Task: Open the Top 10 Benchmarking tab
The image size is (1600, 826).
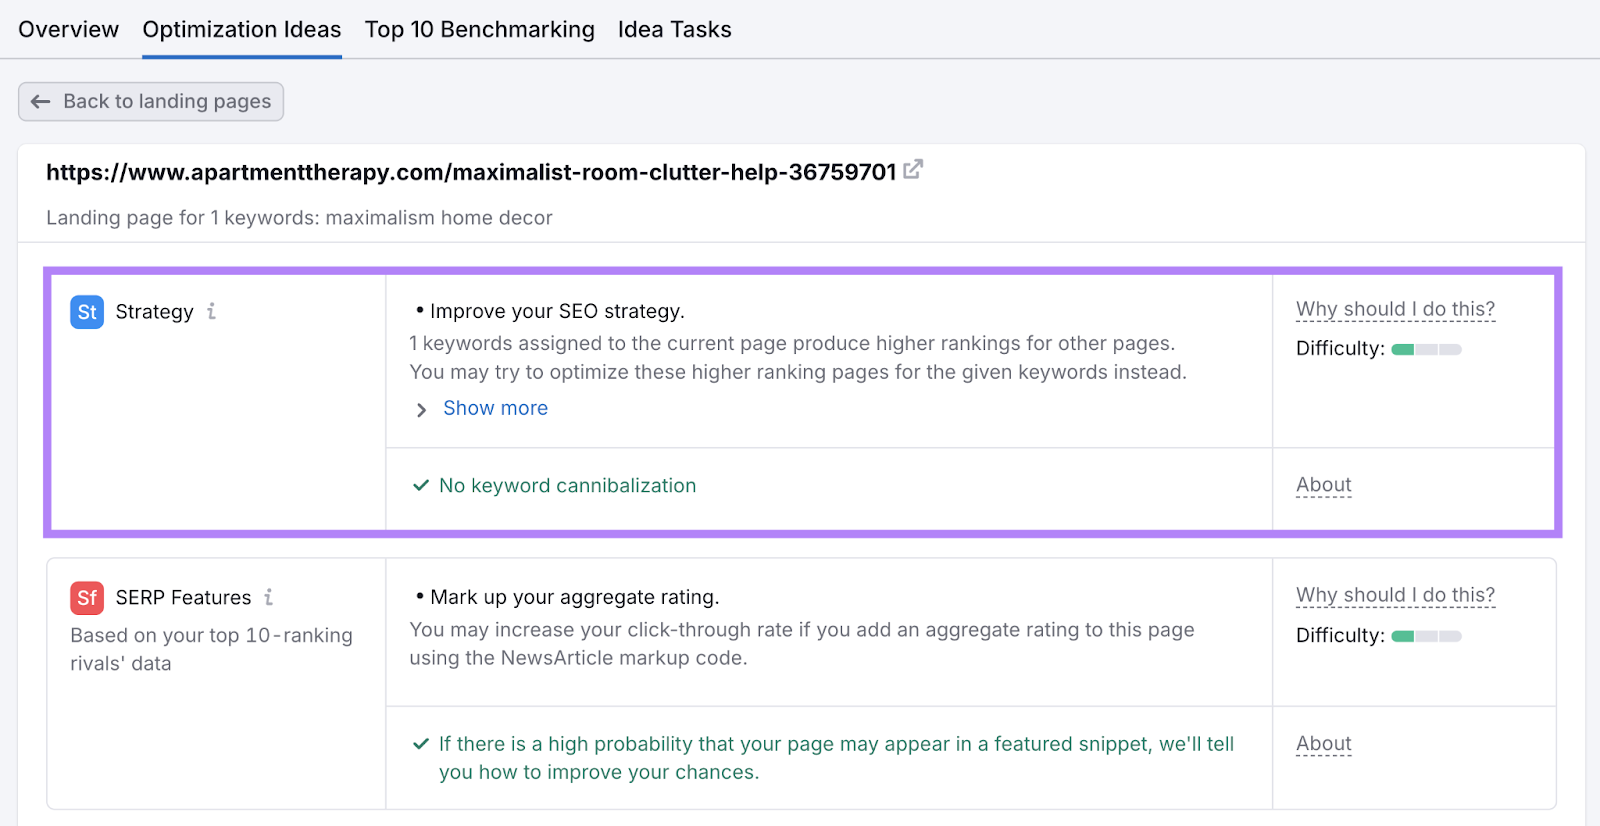Action: point(479,30)
